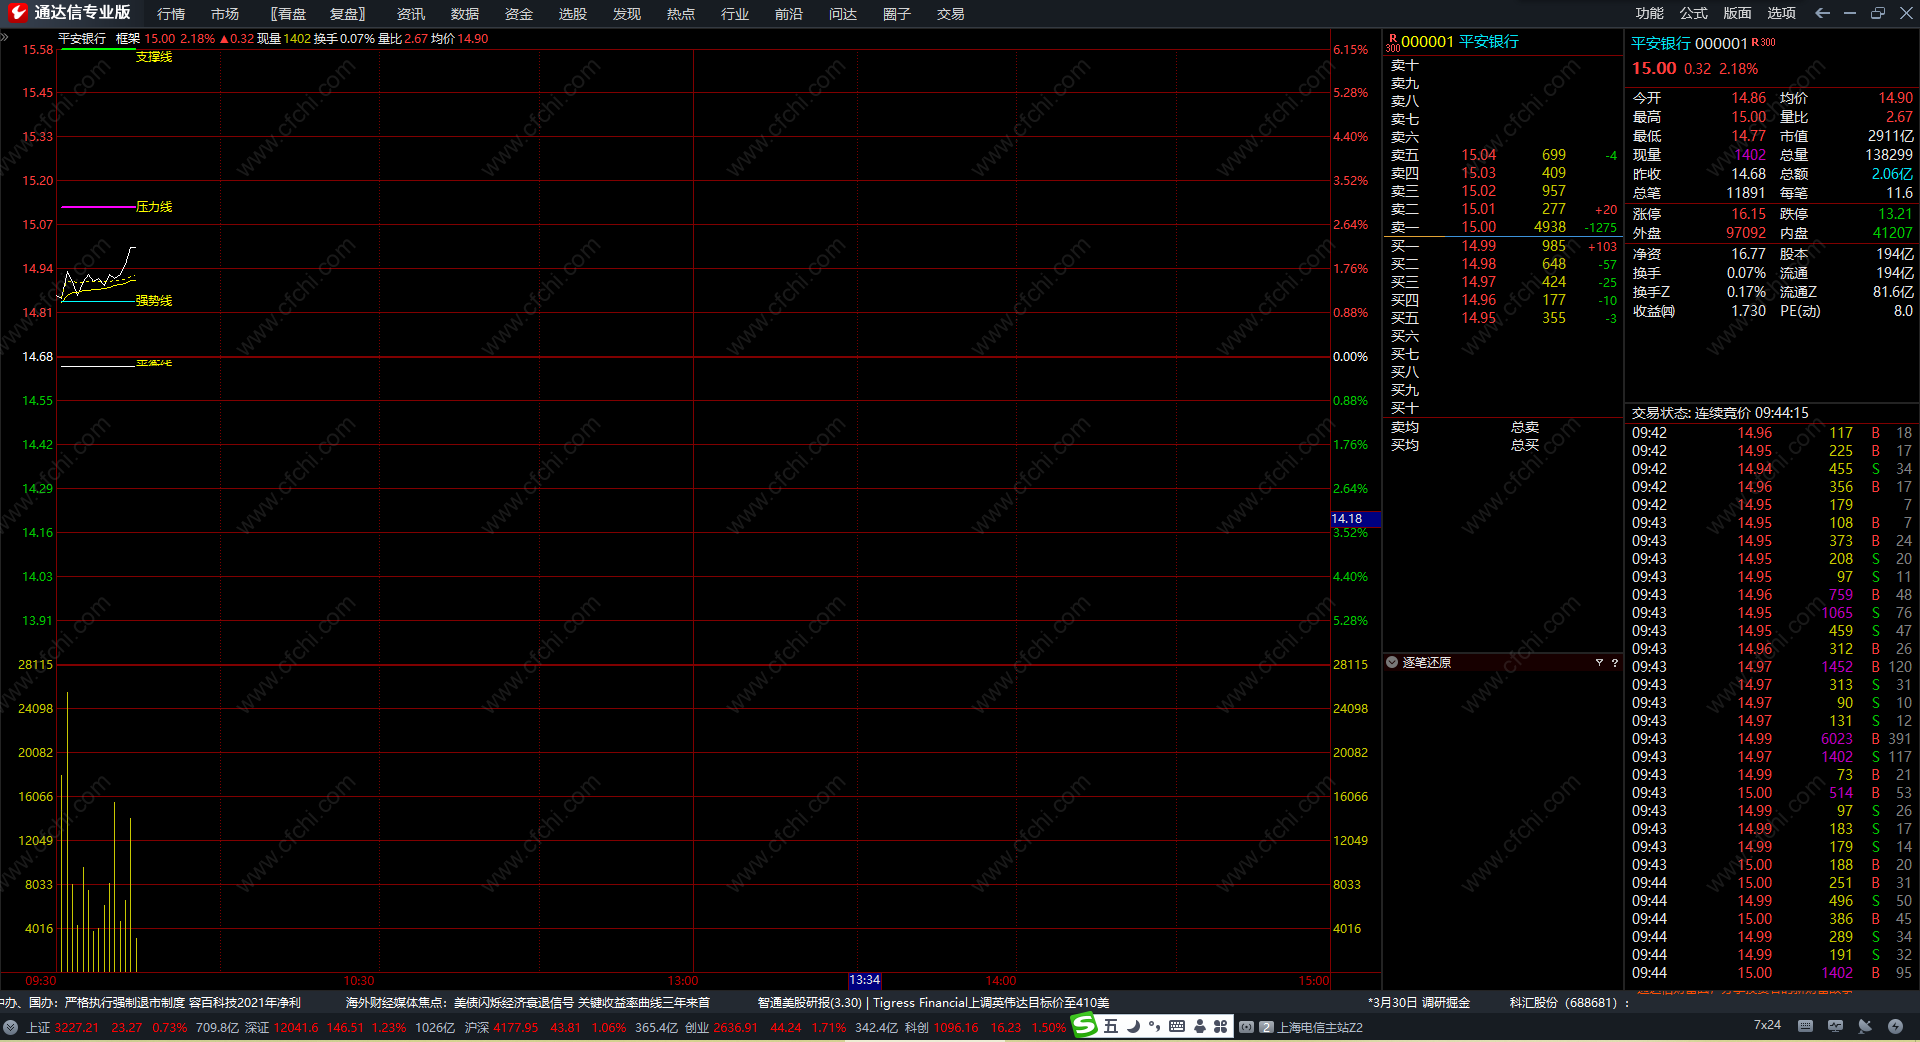The image size is (1920, 1042).
Task: Open the 逐笔还原 filter funnel icon
Action: pyautogui.click(x=1599, y=662)
